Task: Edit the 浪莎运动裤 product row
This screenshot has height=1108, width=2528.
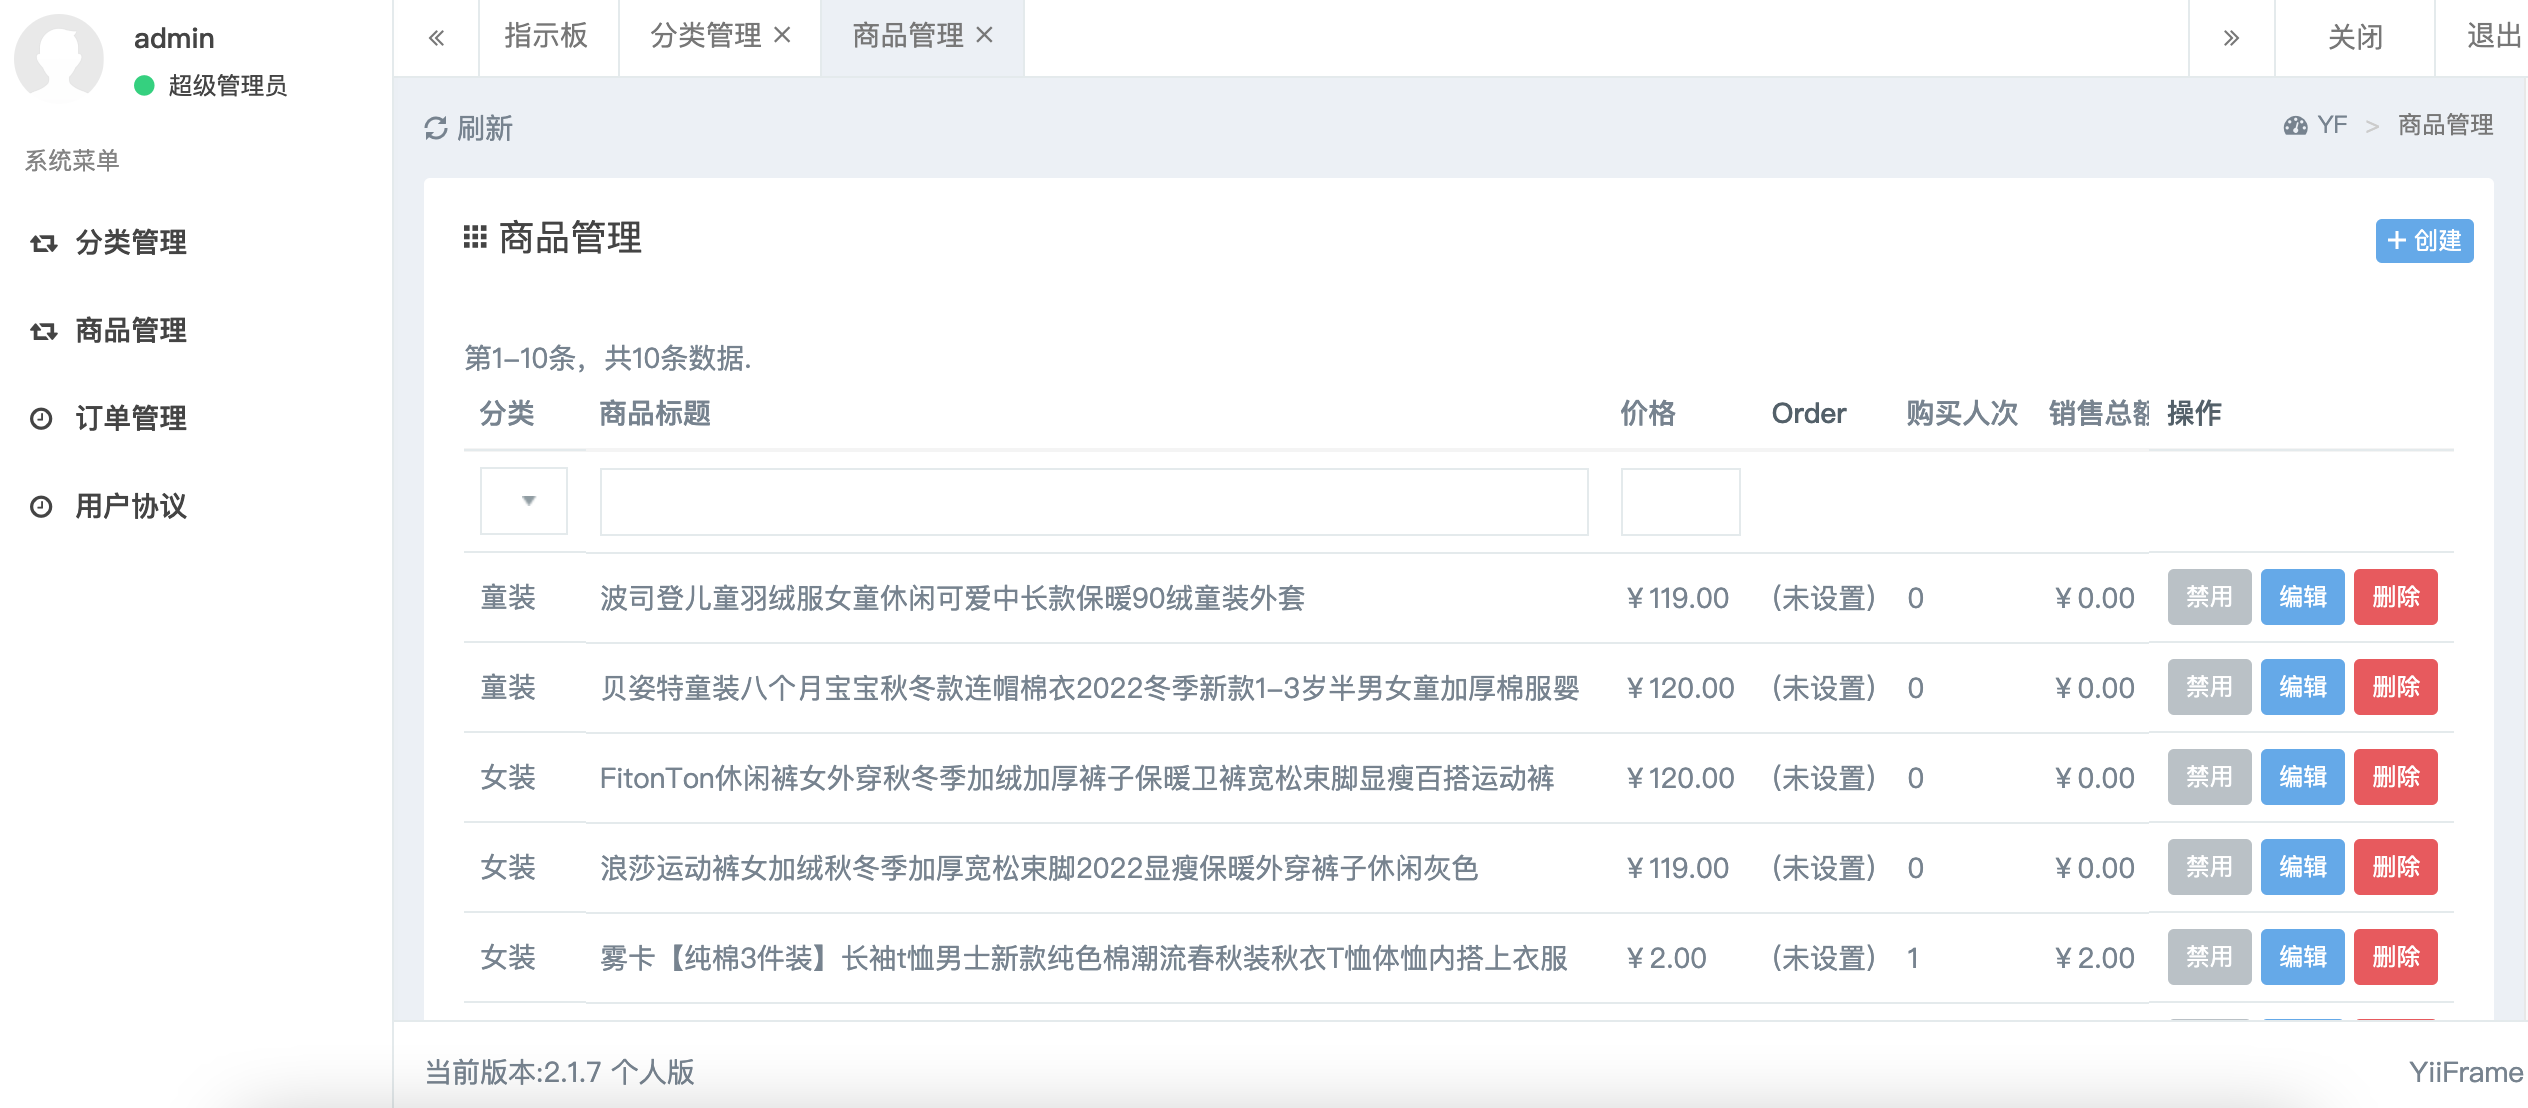Action: coord(2302,867)
